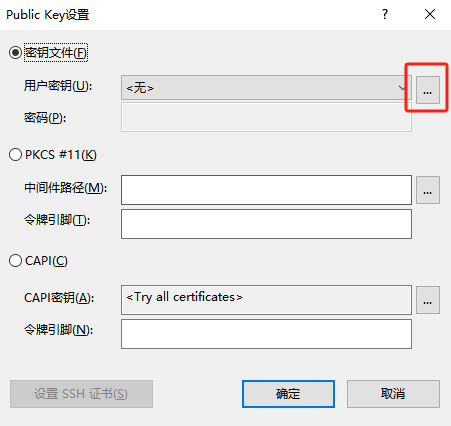Open help via the question mark icon
This screenshot has width=451, height=426.
click(385, 14)
